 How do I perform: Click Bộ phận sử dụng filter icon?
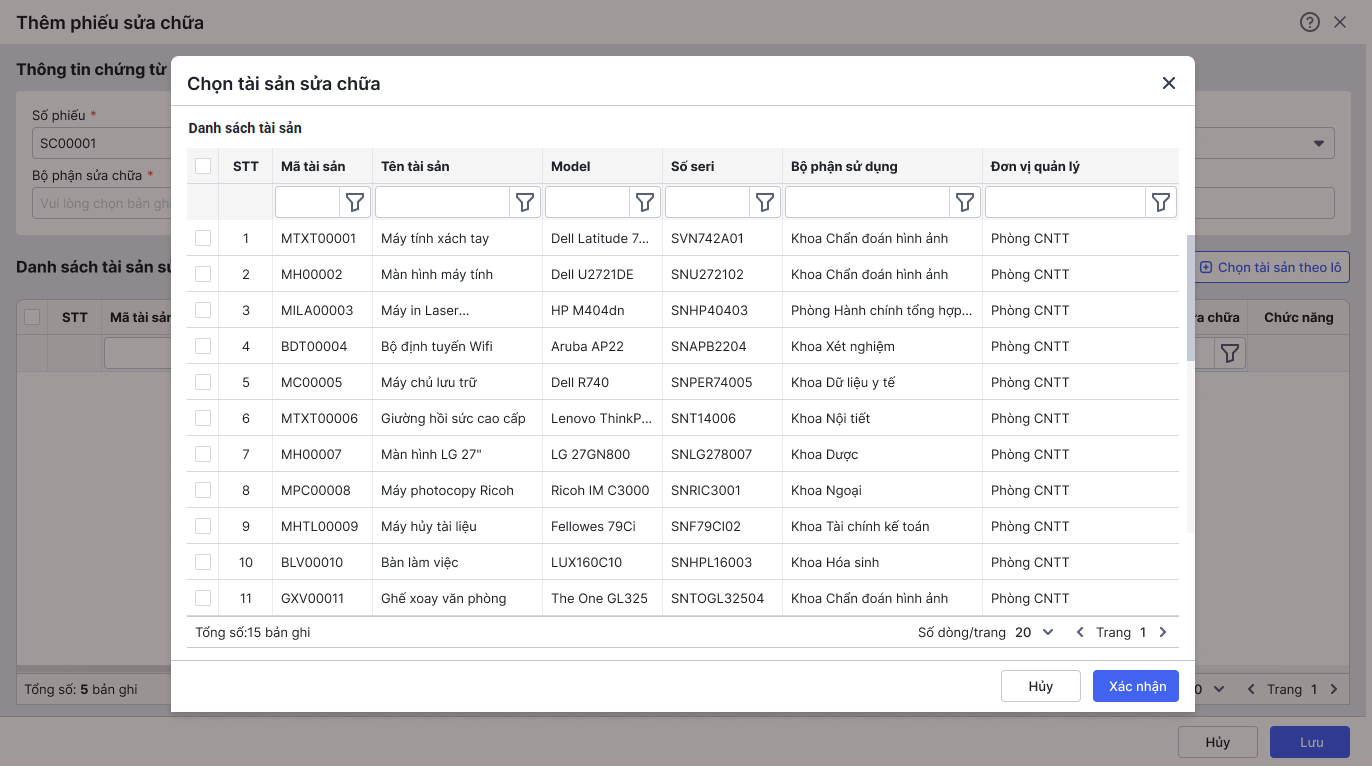965,203
